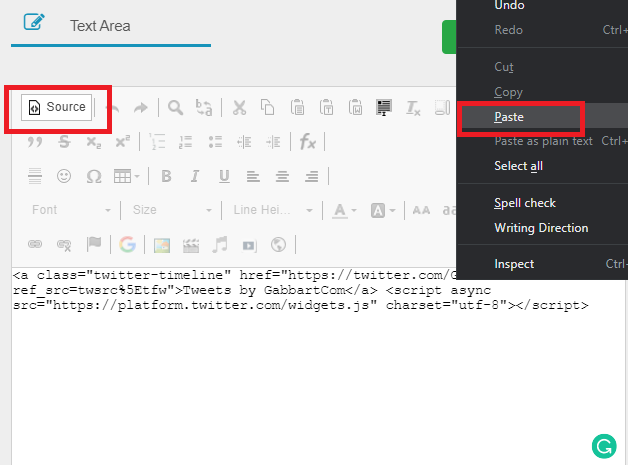Open the smiley emoticon picker
Screen dimensions: 628x465
64,176
